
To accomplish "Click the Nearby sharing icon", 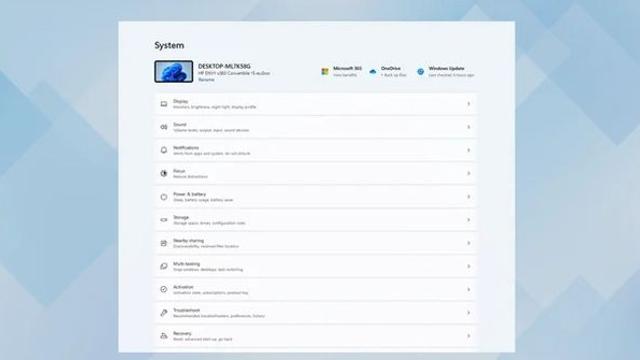I will [x=164, y=243].
